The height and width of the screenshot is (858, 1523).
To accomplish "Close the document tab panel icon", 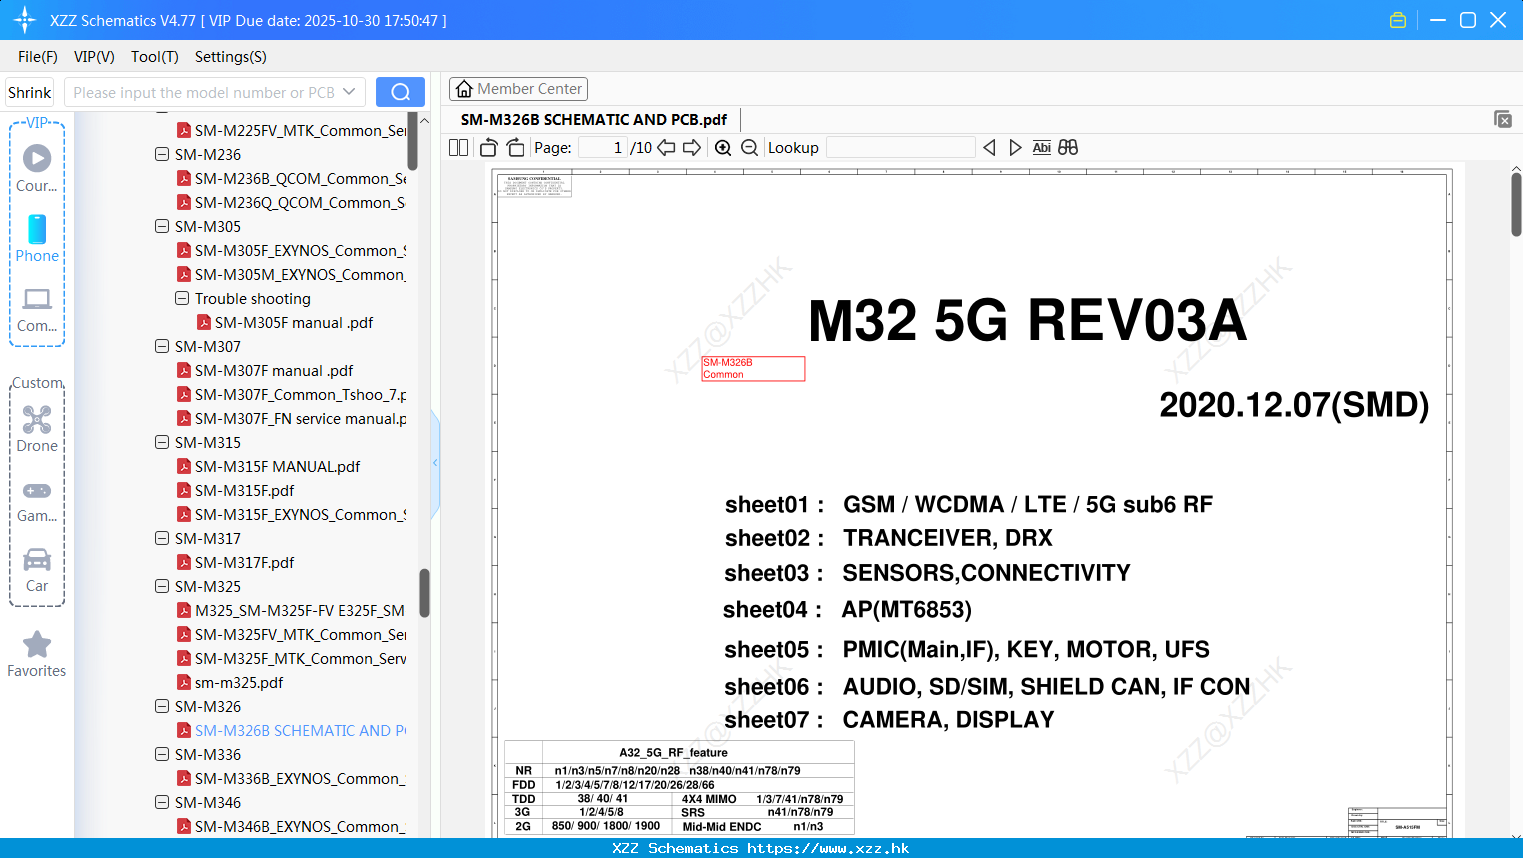I will pyautogui.click(x=1503, y=119).
